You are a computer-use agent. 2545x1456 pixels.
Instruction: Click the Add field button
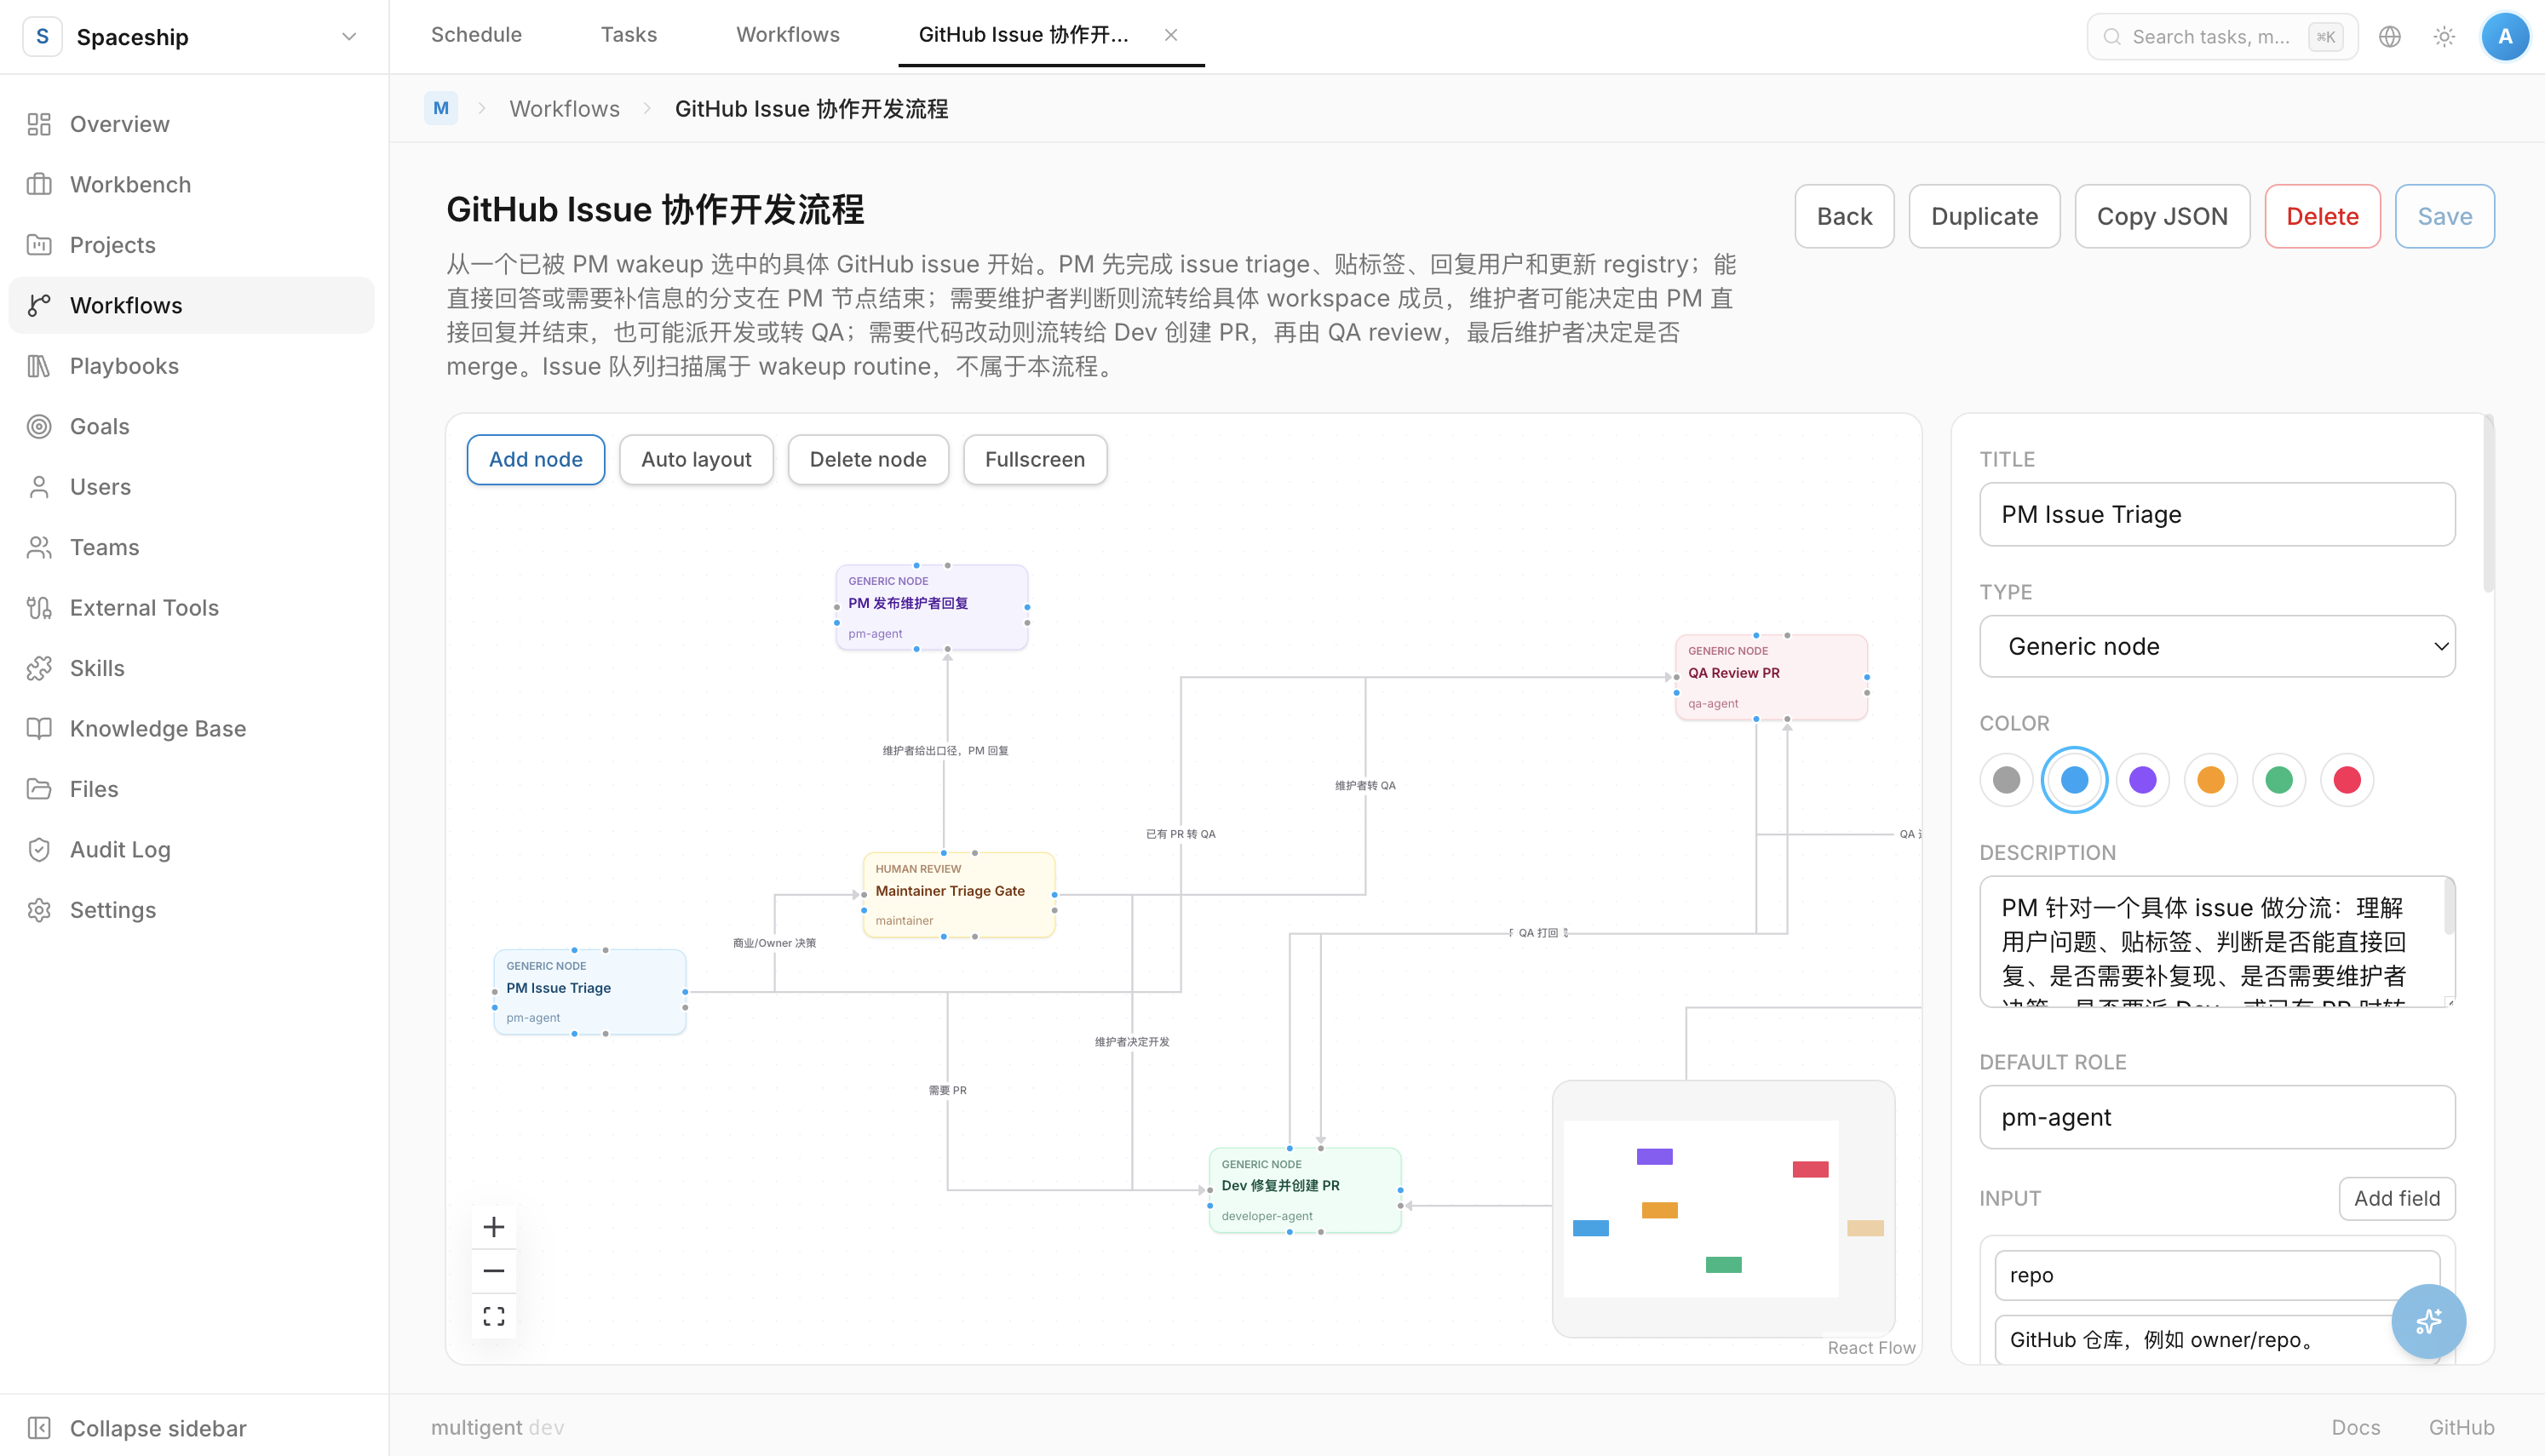2397,1199
